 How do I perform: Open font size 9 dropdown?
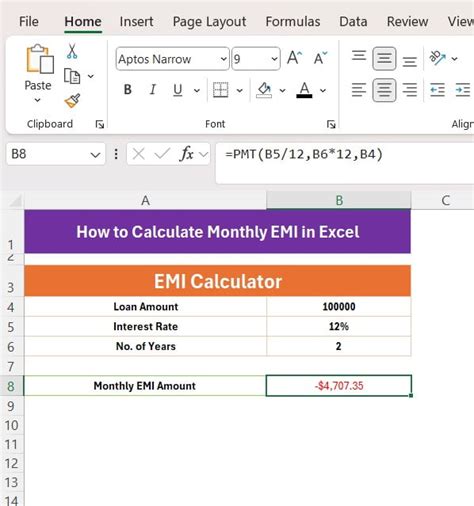point(274,59)
